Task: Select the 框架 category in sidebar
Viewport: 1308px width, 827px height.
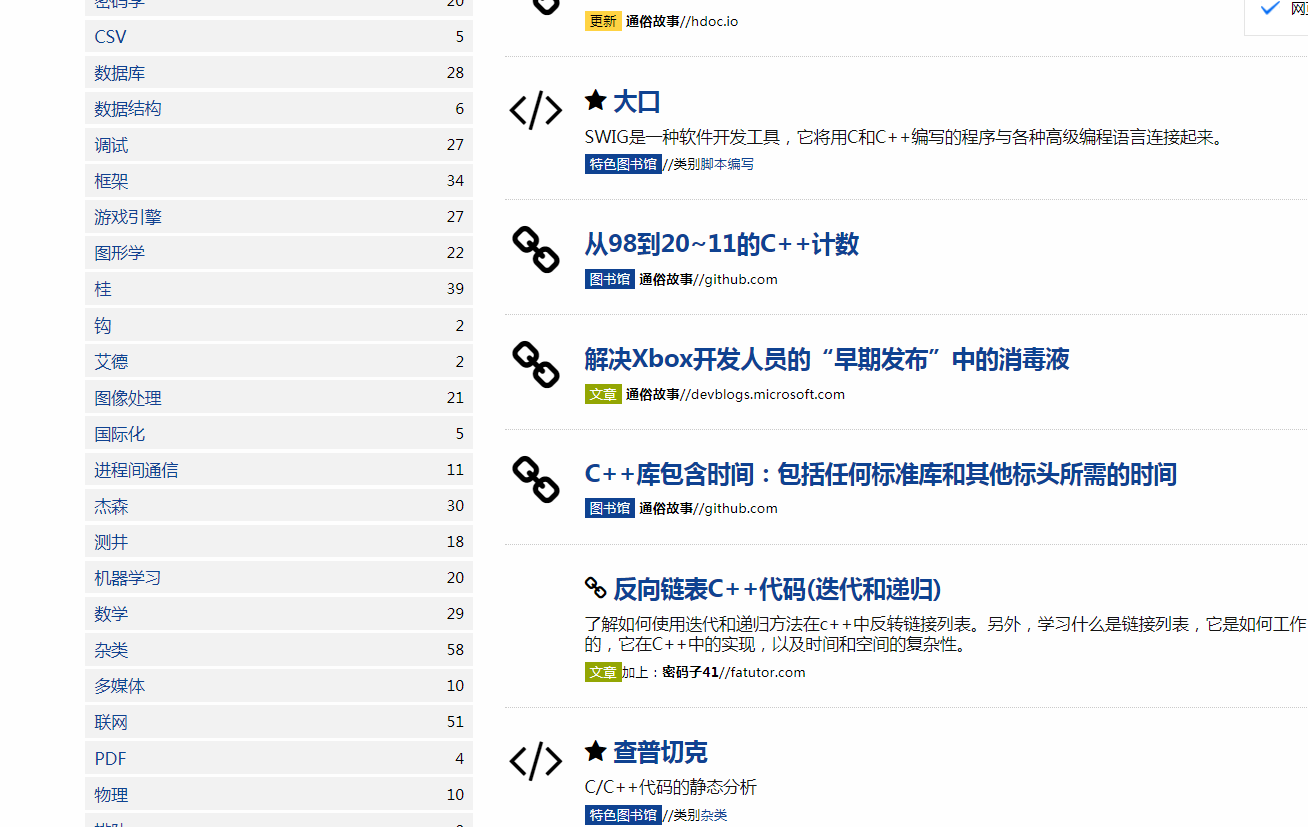Action: (x=279, y=181)
